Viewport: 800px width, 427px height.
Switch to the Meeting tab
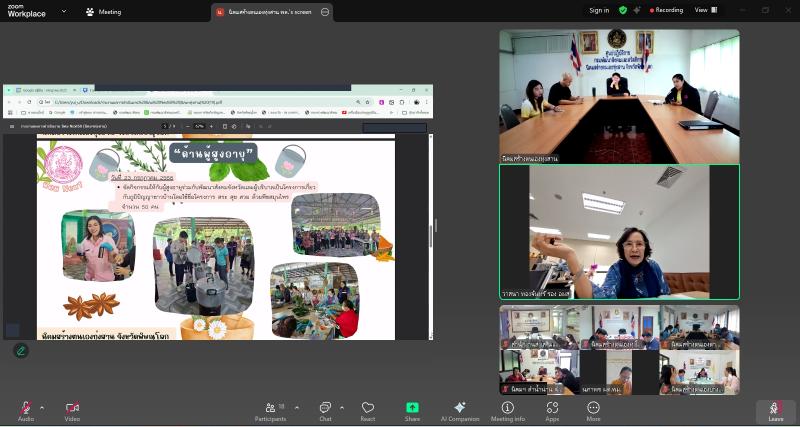[x=104, y=12]
